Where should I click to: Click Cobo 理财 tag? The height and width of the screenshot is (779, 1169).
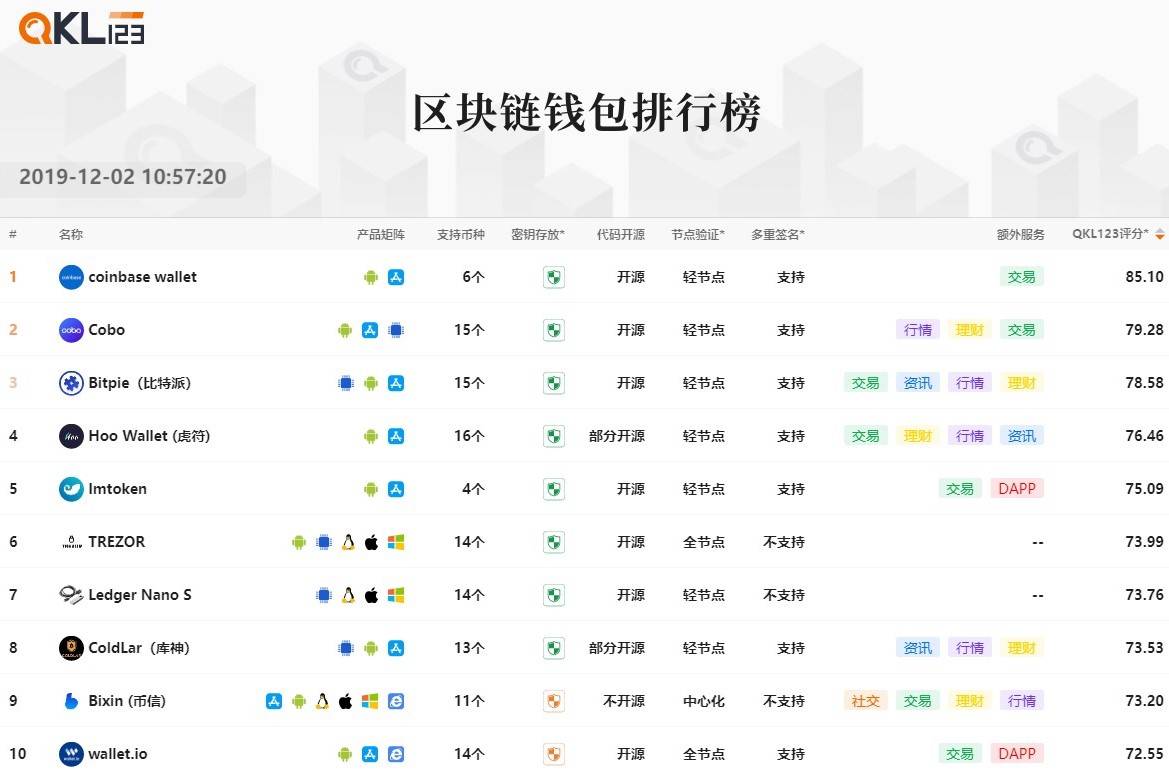point(969,330)
